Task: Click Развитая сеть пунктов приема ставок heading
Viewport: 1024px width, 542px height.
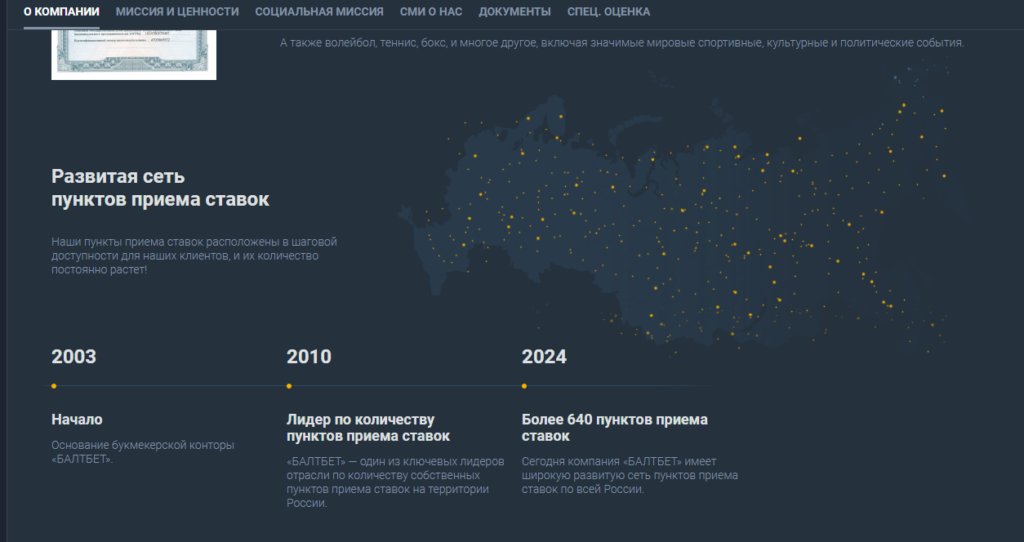Action: pyautogui.click(x=160, y=187)
